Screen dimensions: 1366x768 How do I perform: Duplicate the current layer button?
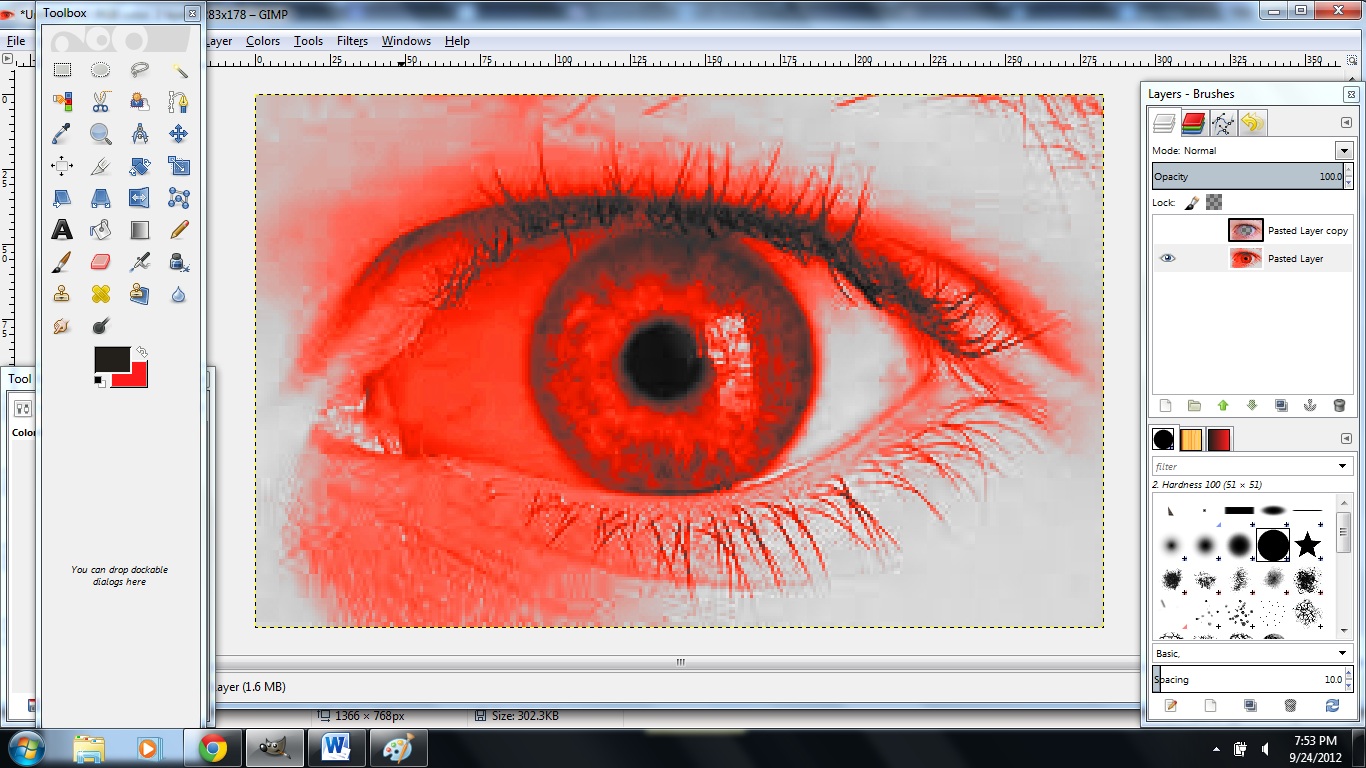pyautogui.click(x=1281, y=406)
